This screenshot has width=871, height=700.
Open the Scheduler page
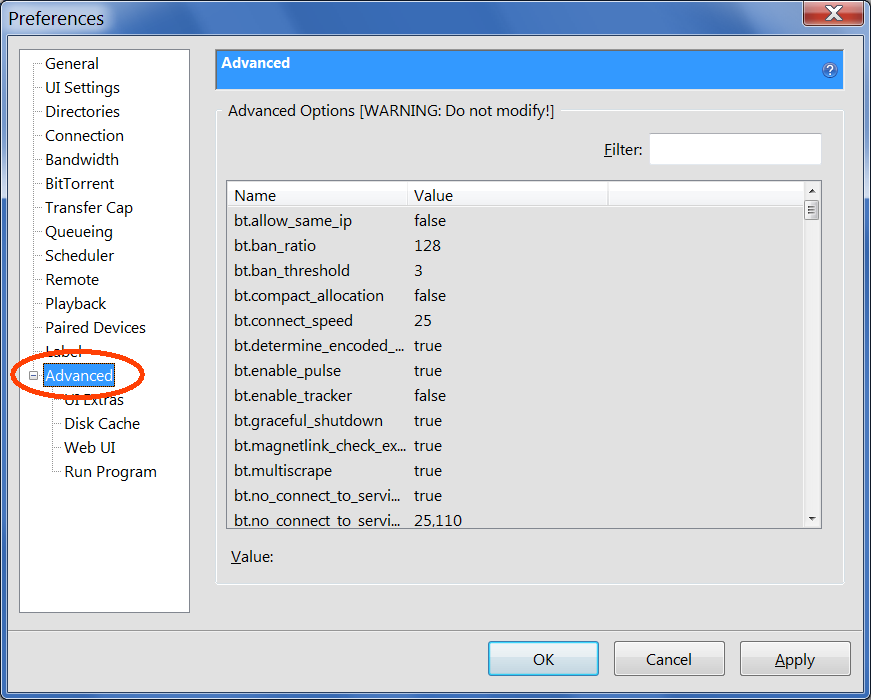point(79,256)
